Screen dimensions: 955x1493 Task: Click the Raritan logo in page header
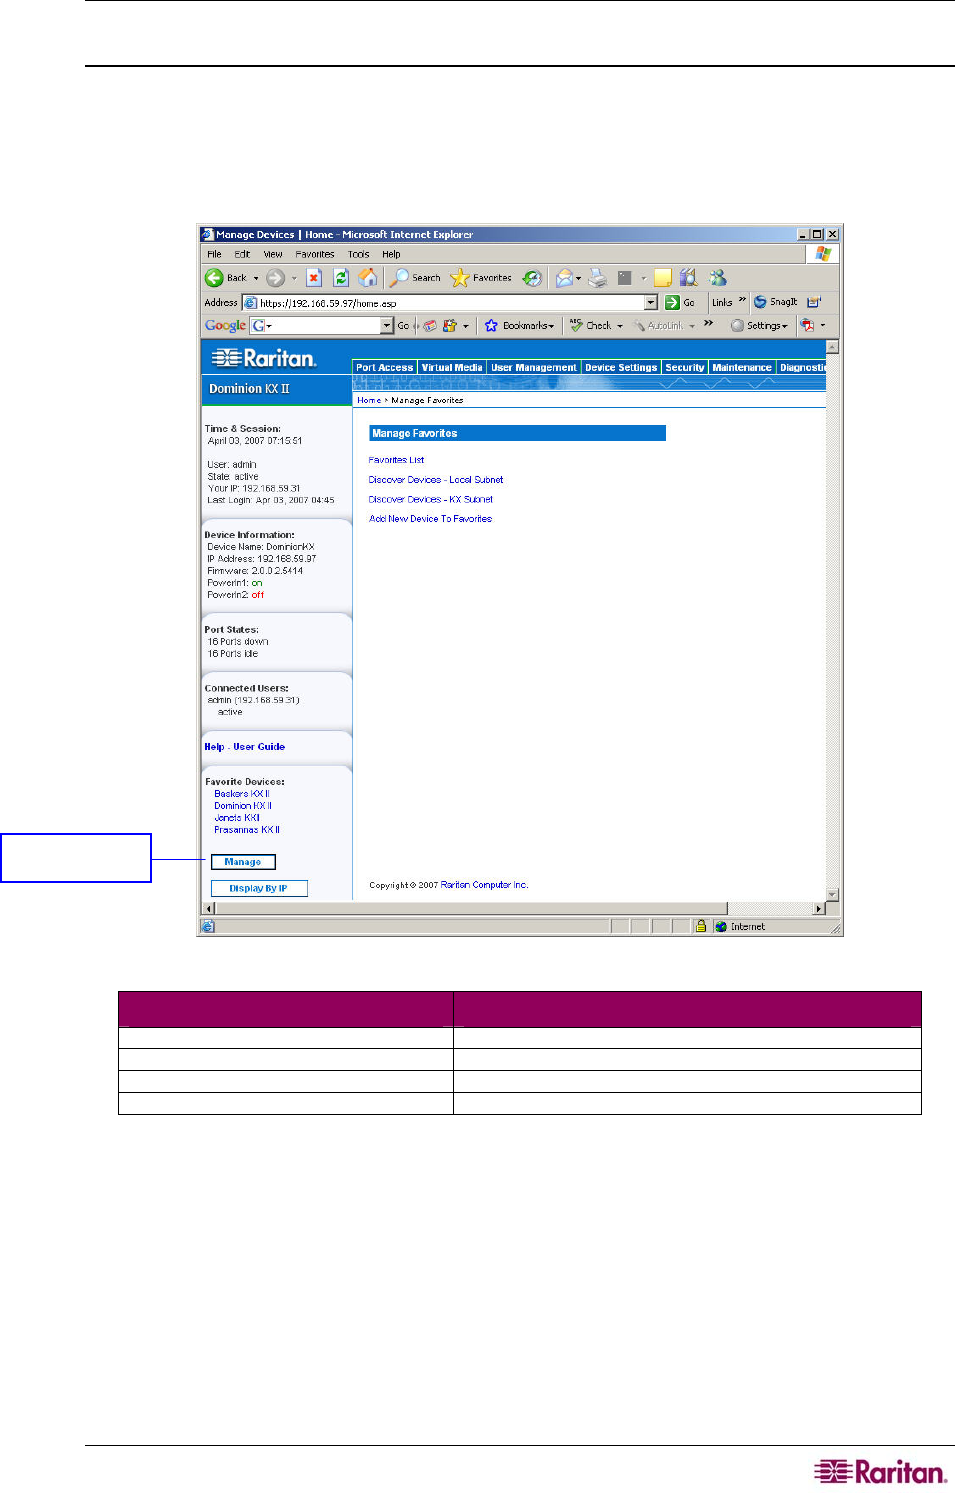pos(265,358)
